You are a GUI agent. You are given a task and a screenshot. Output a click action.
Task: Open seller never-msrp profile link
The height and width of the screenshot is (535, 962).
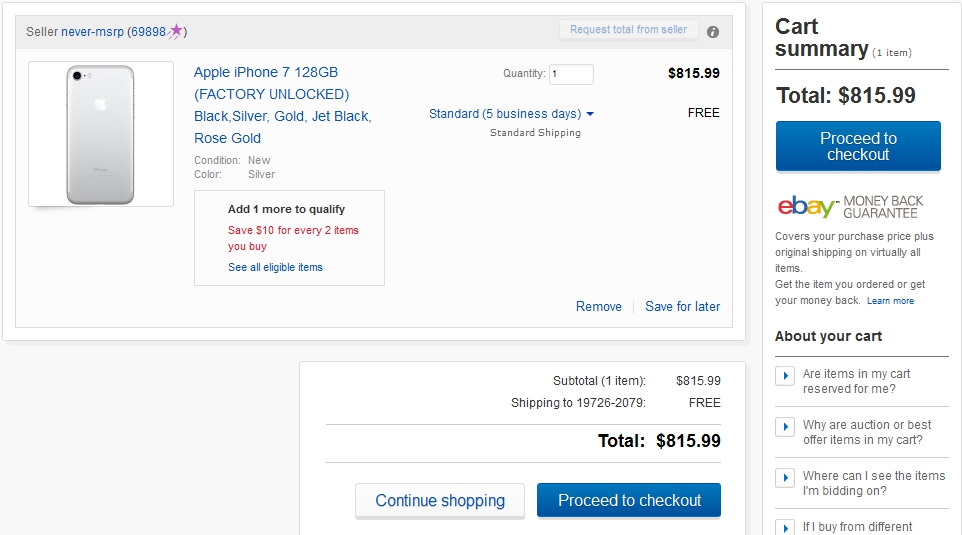[x=92, y=31]
